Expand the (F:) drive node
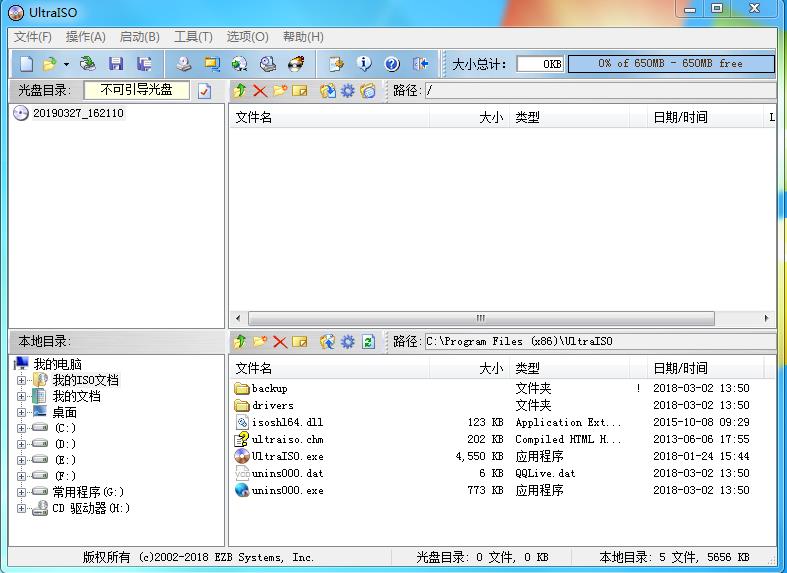Screen dimensions: 787x573 tap(21, 476)
